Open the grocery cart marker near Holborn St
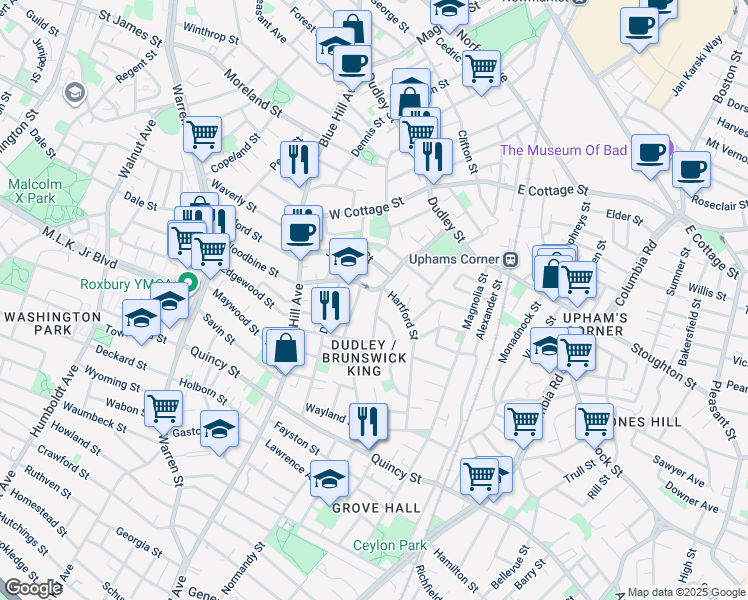748x600 pixels. pyautogui.click(x=164, y=407)
